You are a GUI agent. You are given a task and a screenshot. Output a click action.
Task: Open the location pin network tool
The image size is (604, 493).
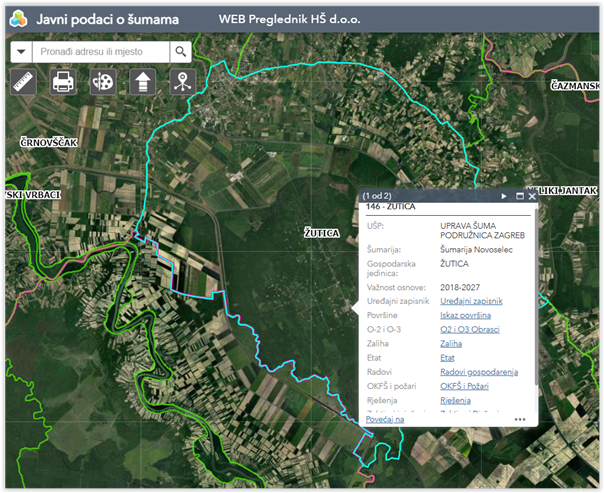coord(181,81)
